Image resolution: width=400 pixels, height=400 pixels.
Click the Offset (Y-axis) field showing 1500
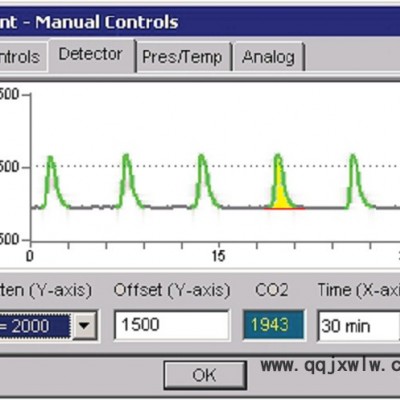[x=172, y=325]
